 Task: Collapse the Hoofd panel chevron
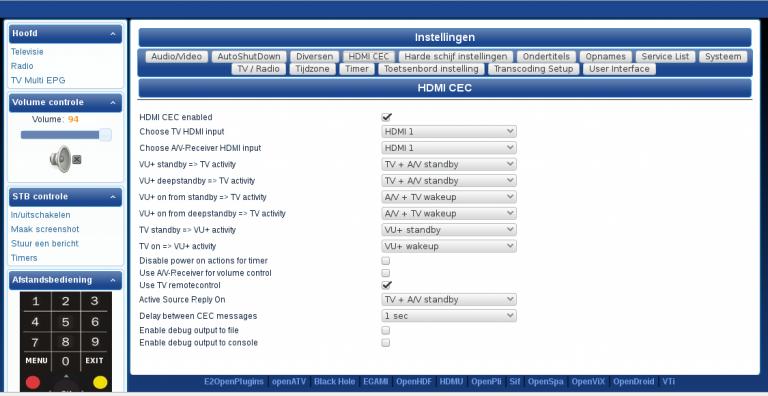113,34
